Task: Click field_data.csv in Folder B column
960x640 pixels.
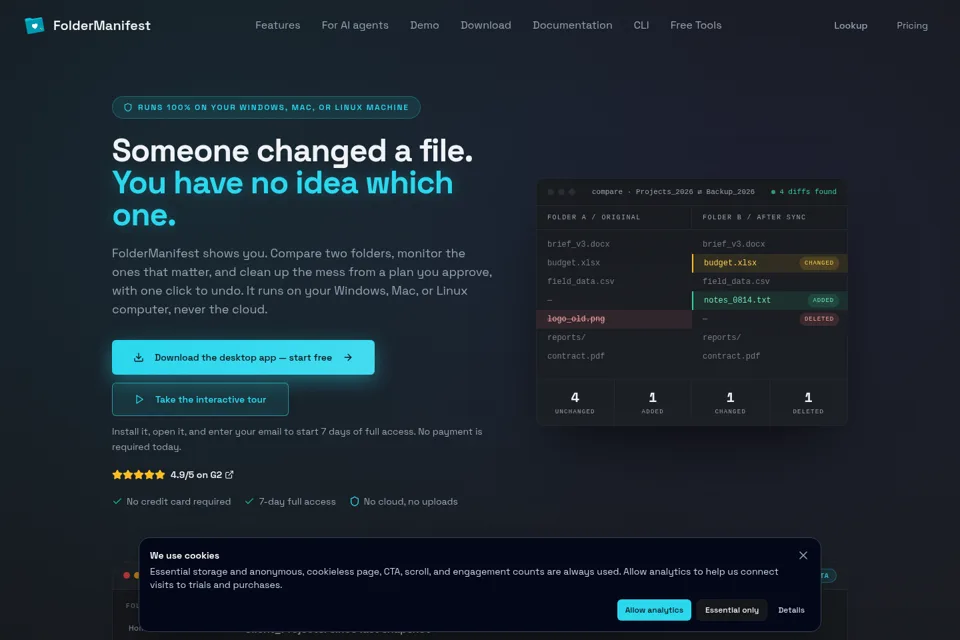Action: click(736, 281)
